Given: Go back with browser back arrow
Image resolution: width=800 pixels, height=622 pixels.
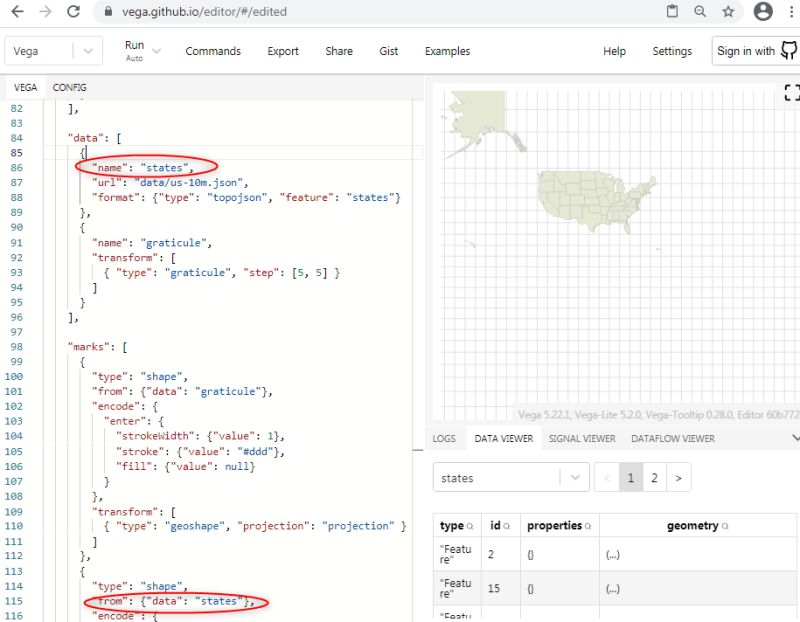Looking at the screenshot, I should click(x=17, y=11).
